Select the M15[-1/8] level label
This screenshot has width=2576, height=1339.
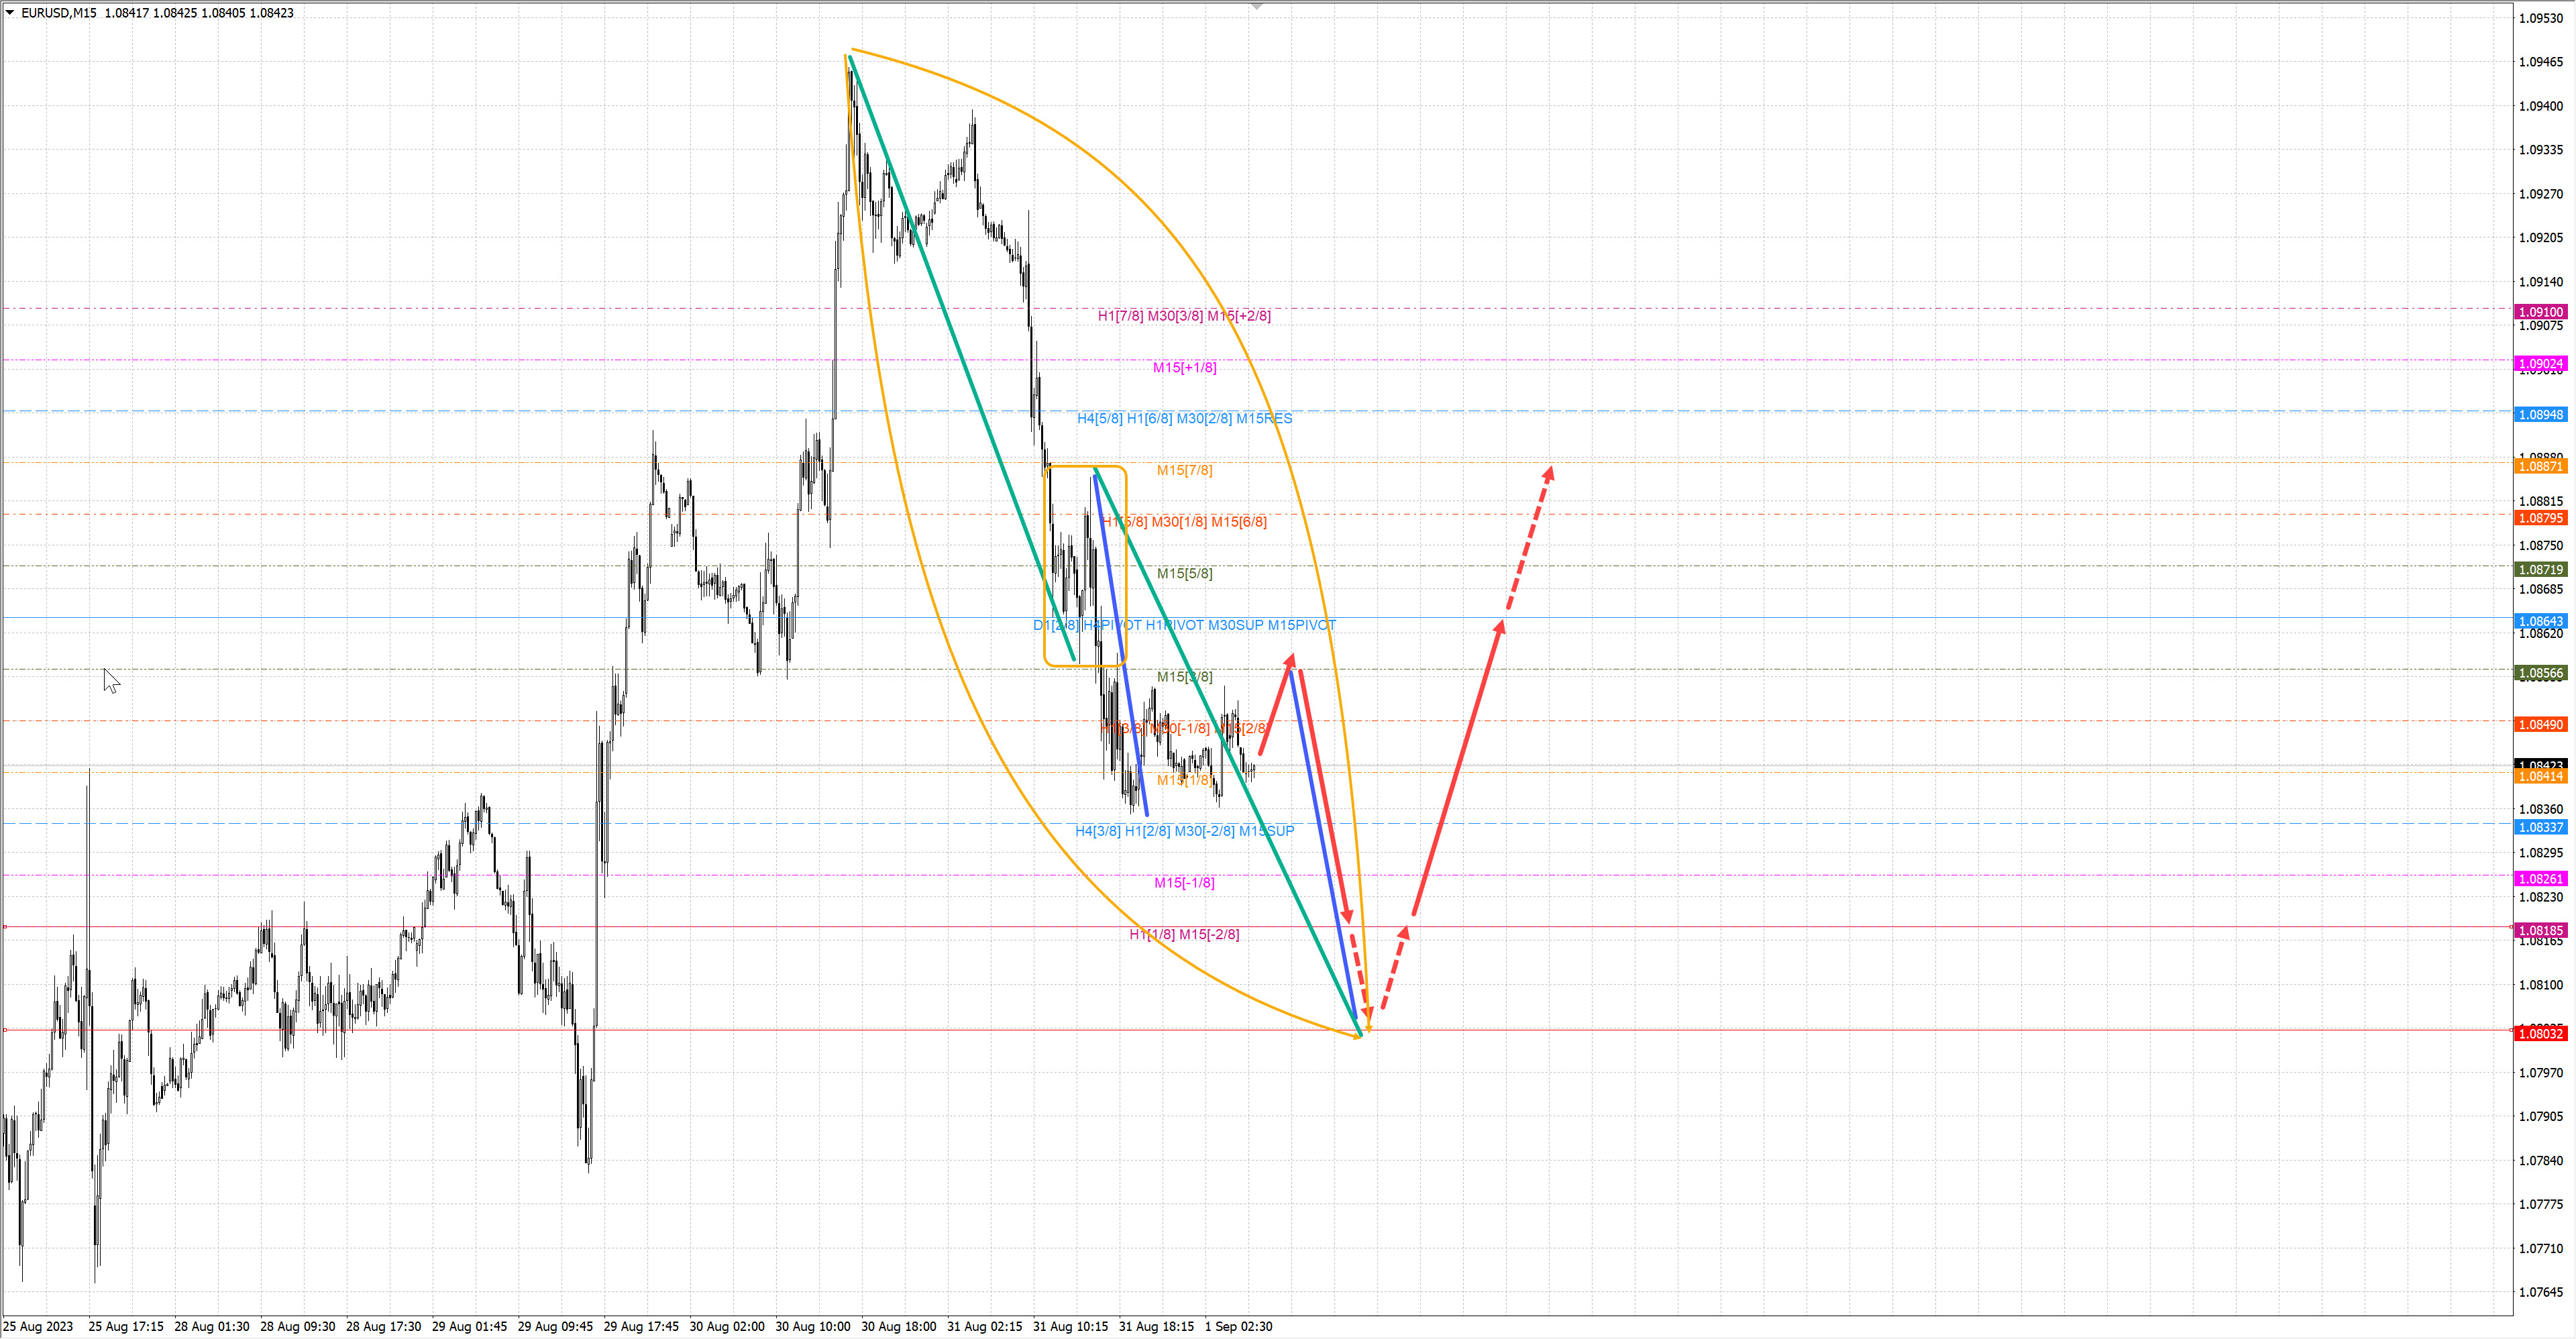pyautogui.click(x=1184, y=883)
